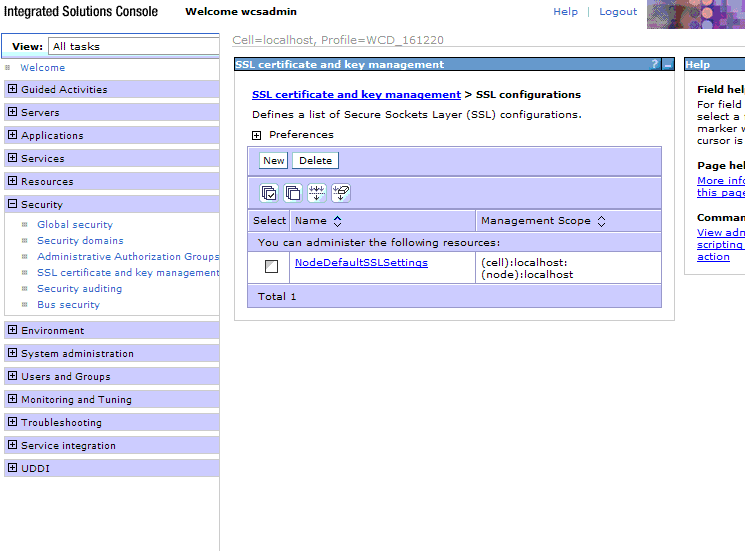This screenshot has height=551, width=745.
Task: Sort the table by Management Scope
Action: coord(602,221)
